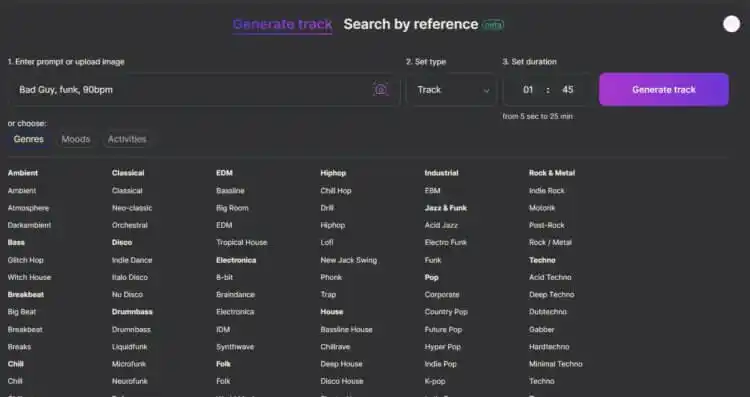The height and width of the screenshot is (397, 750).
Task: Choose the Disco House genre
Action: 342,381
